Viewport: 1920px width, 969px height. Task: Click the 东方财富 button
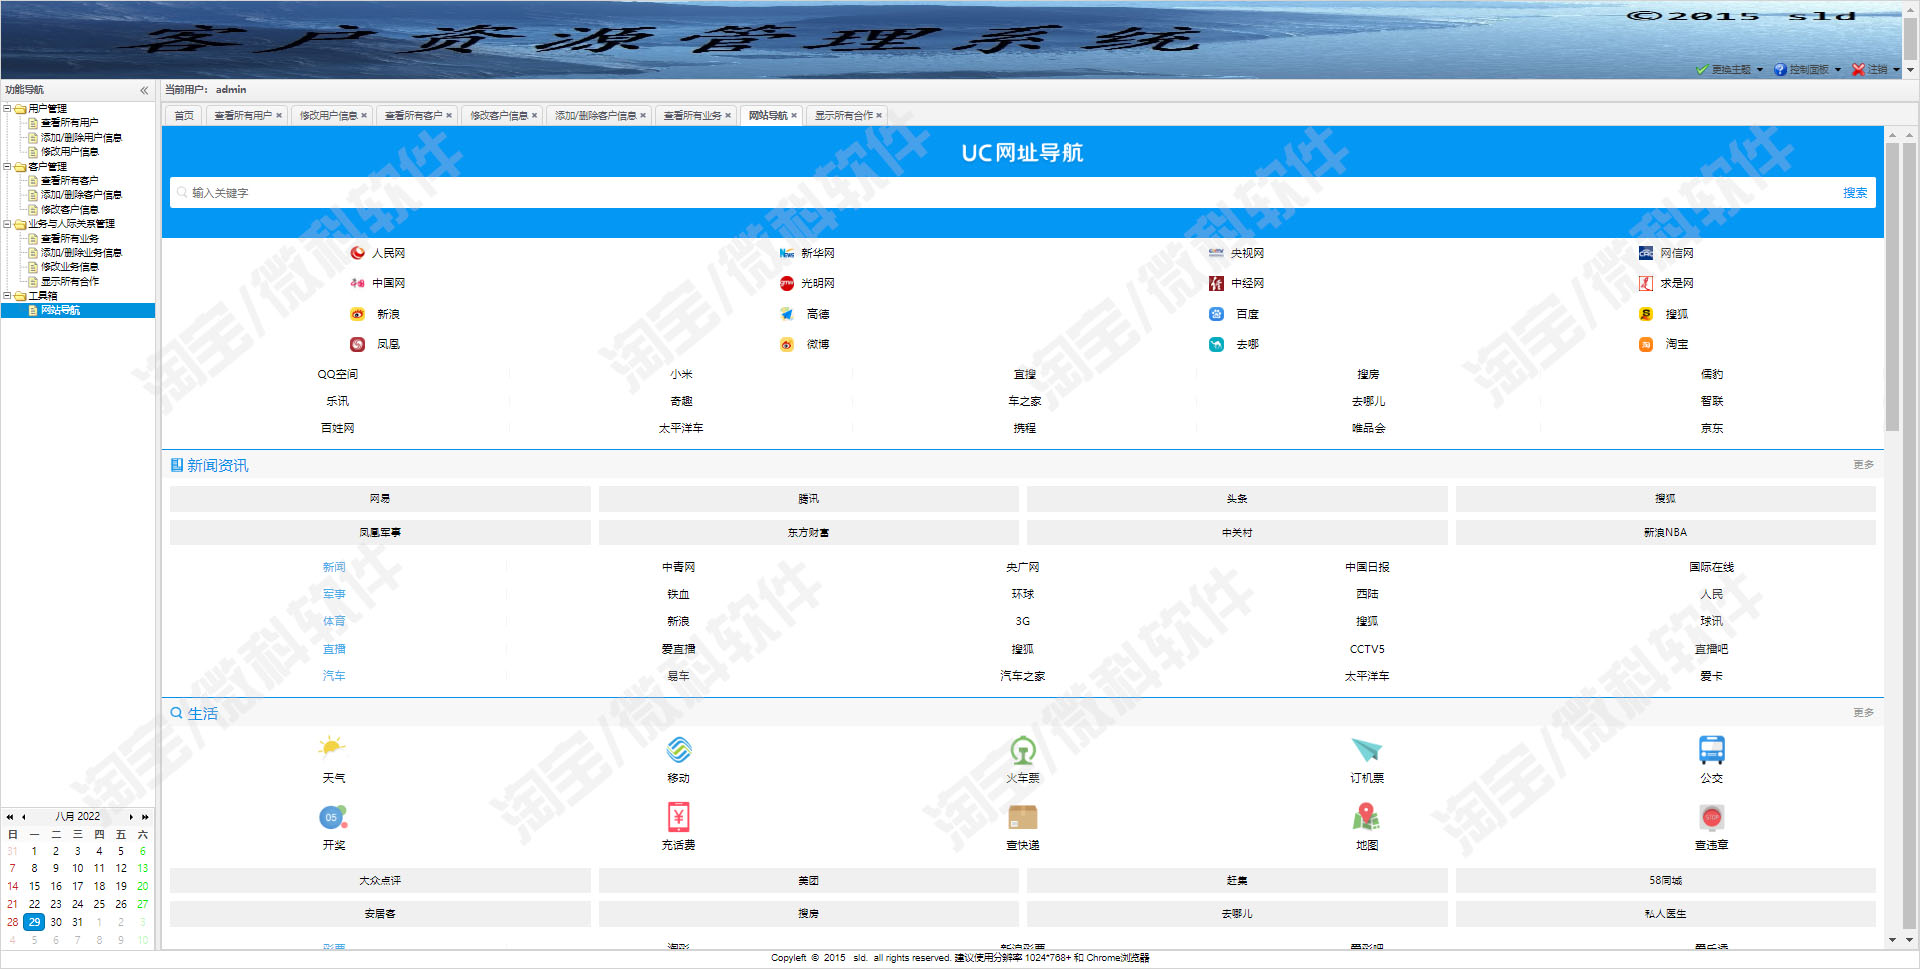808,533
